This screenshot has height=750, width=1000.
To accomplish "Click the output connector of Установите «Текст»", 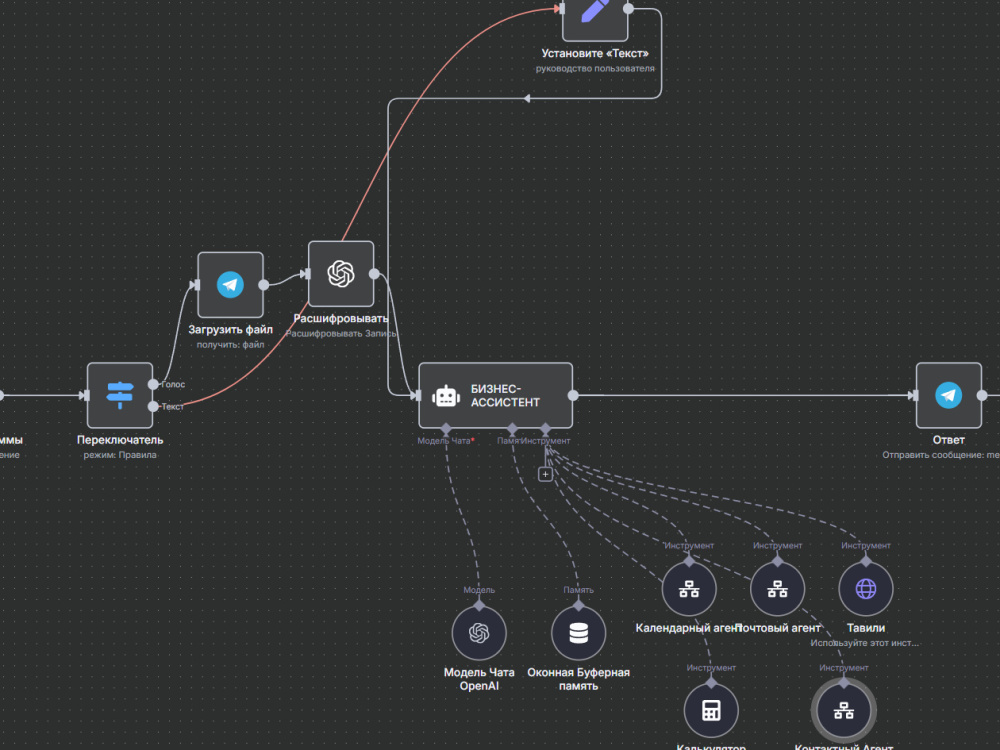I will tap(628, 8).
